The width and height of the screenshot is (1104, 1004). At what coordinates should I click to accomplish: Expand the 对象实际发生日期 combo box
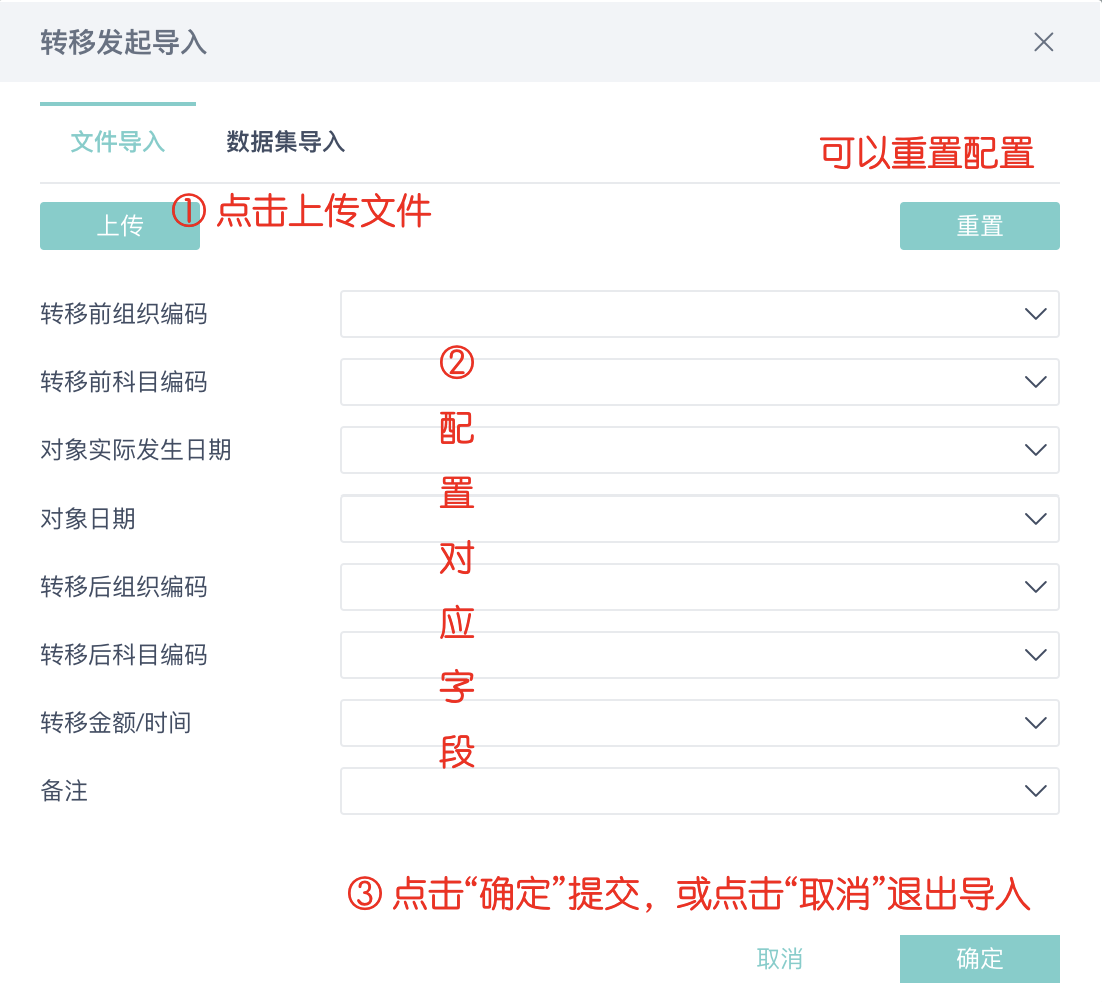click(680, 450)
